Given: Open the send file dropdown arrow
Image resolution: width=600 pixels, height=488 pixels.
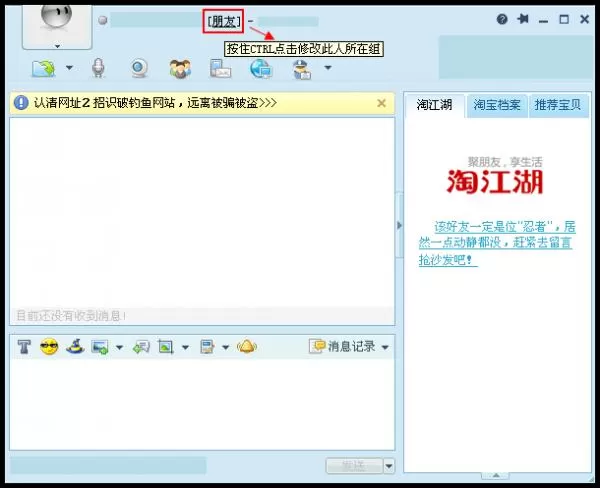Looking at the screenshot, I should click(x=69, y=68).
